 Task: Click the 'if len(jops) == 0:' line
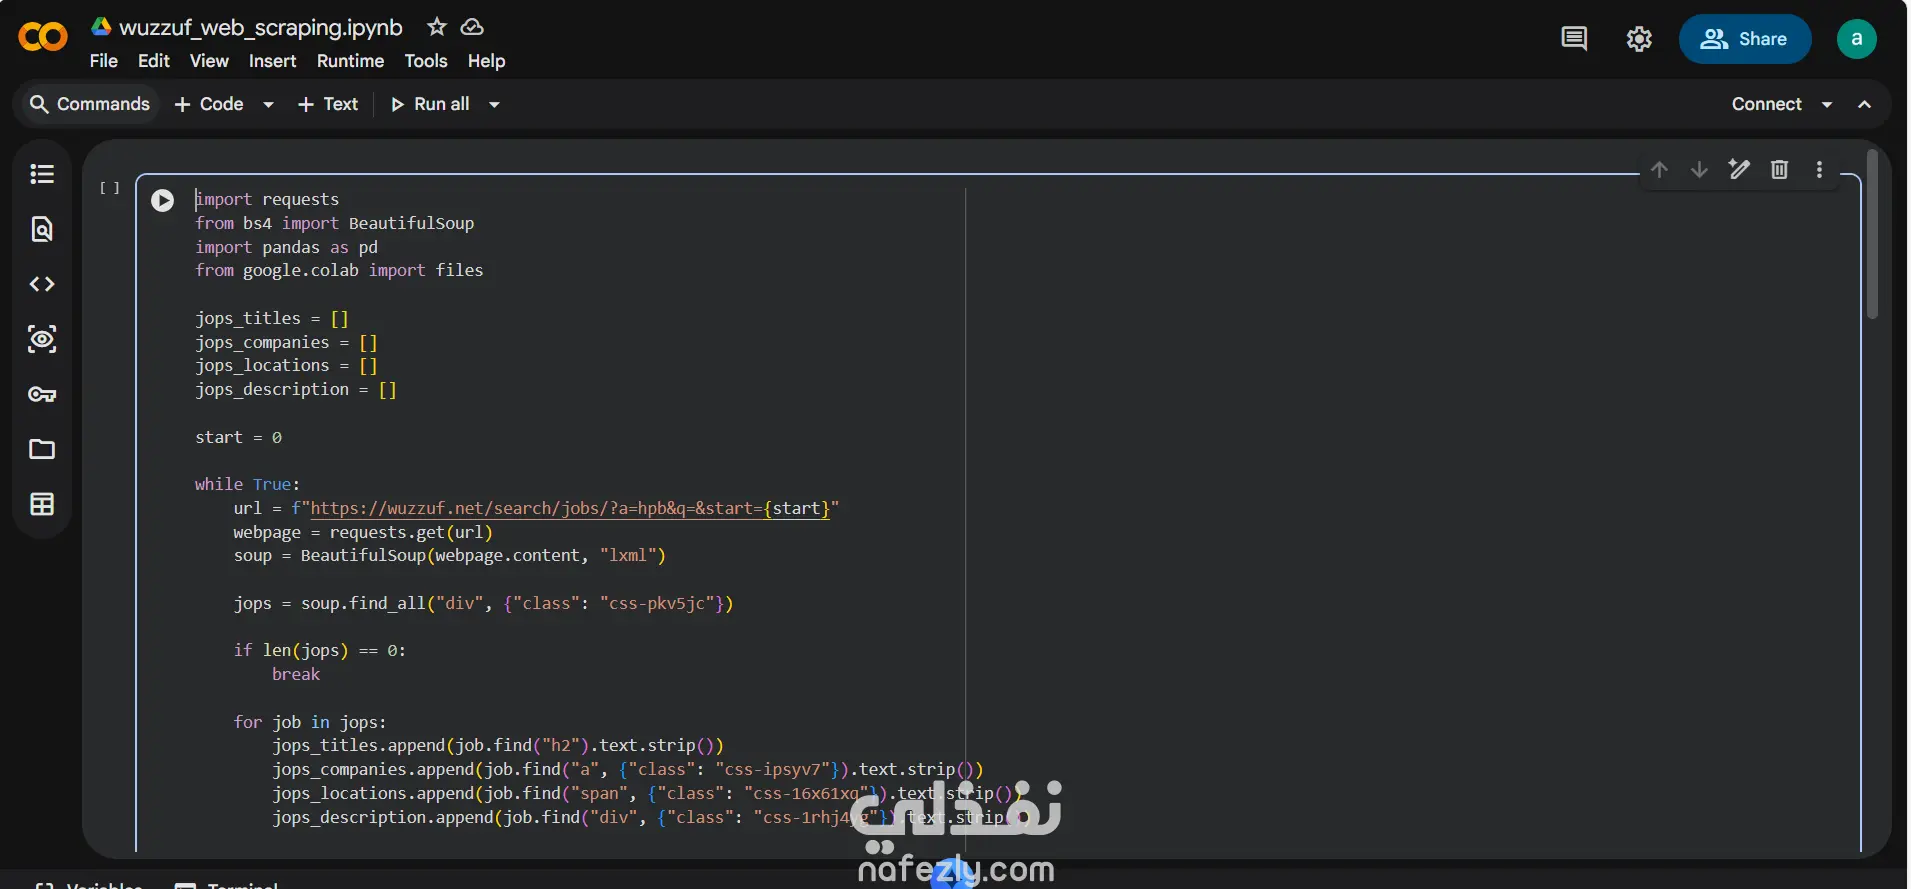tap(320, 650)
